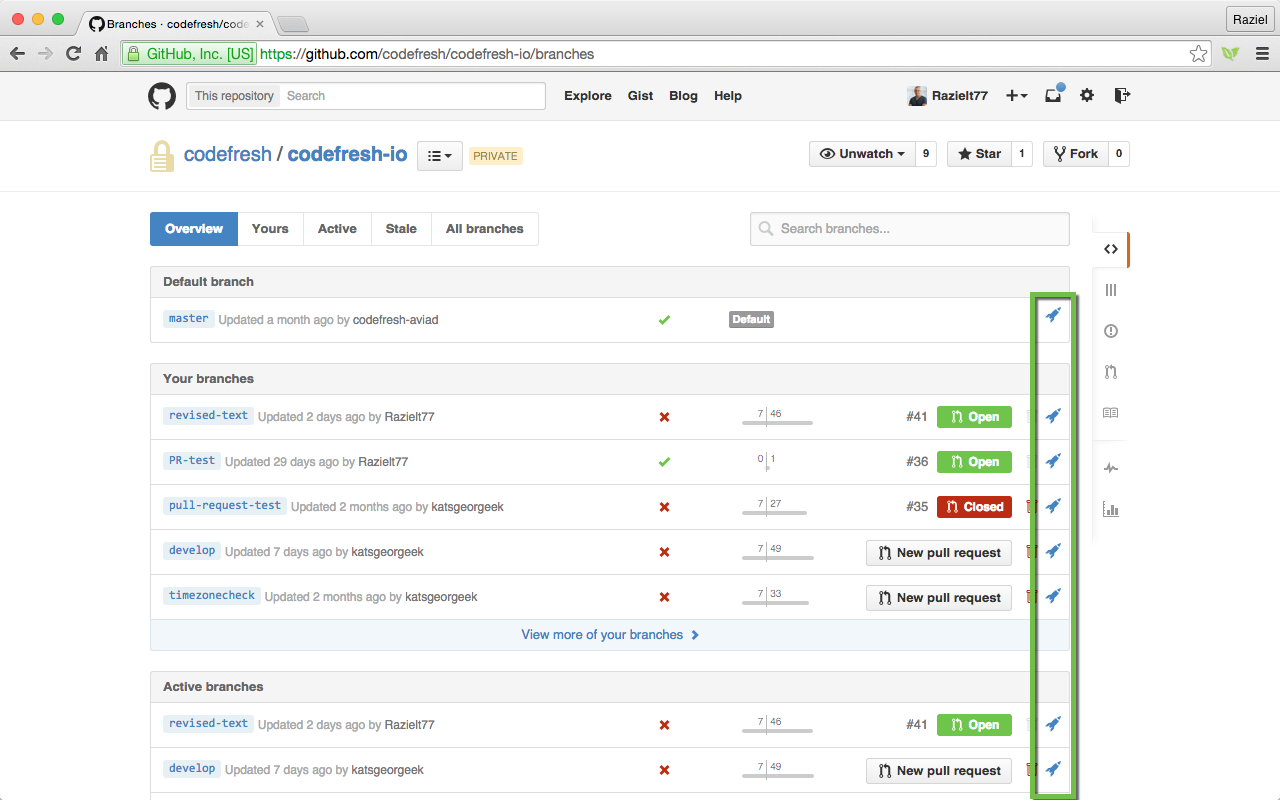Open the Unwatch dropdown

(x=862, y=154)
